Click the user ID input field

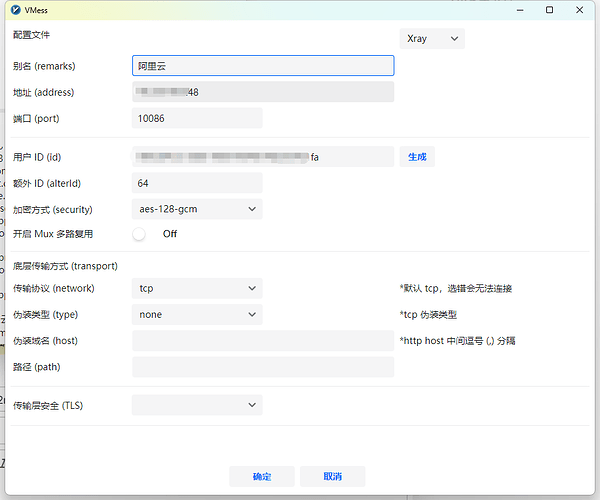pos(263,157)
